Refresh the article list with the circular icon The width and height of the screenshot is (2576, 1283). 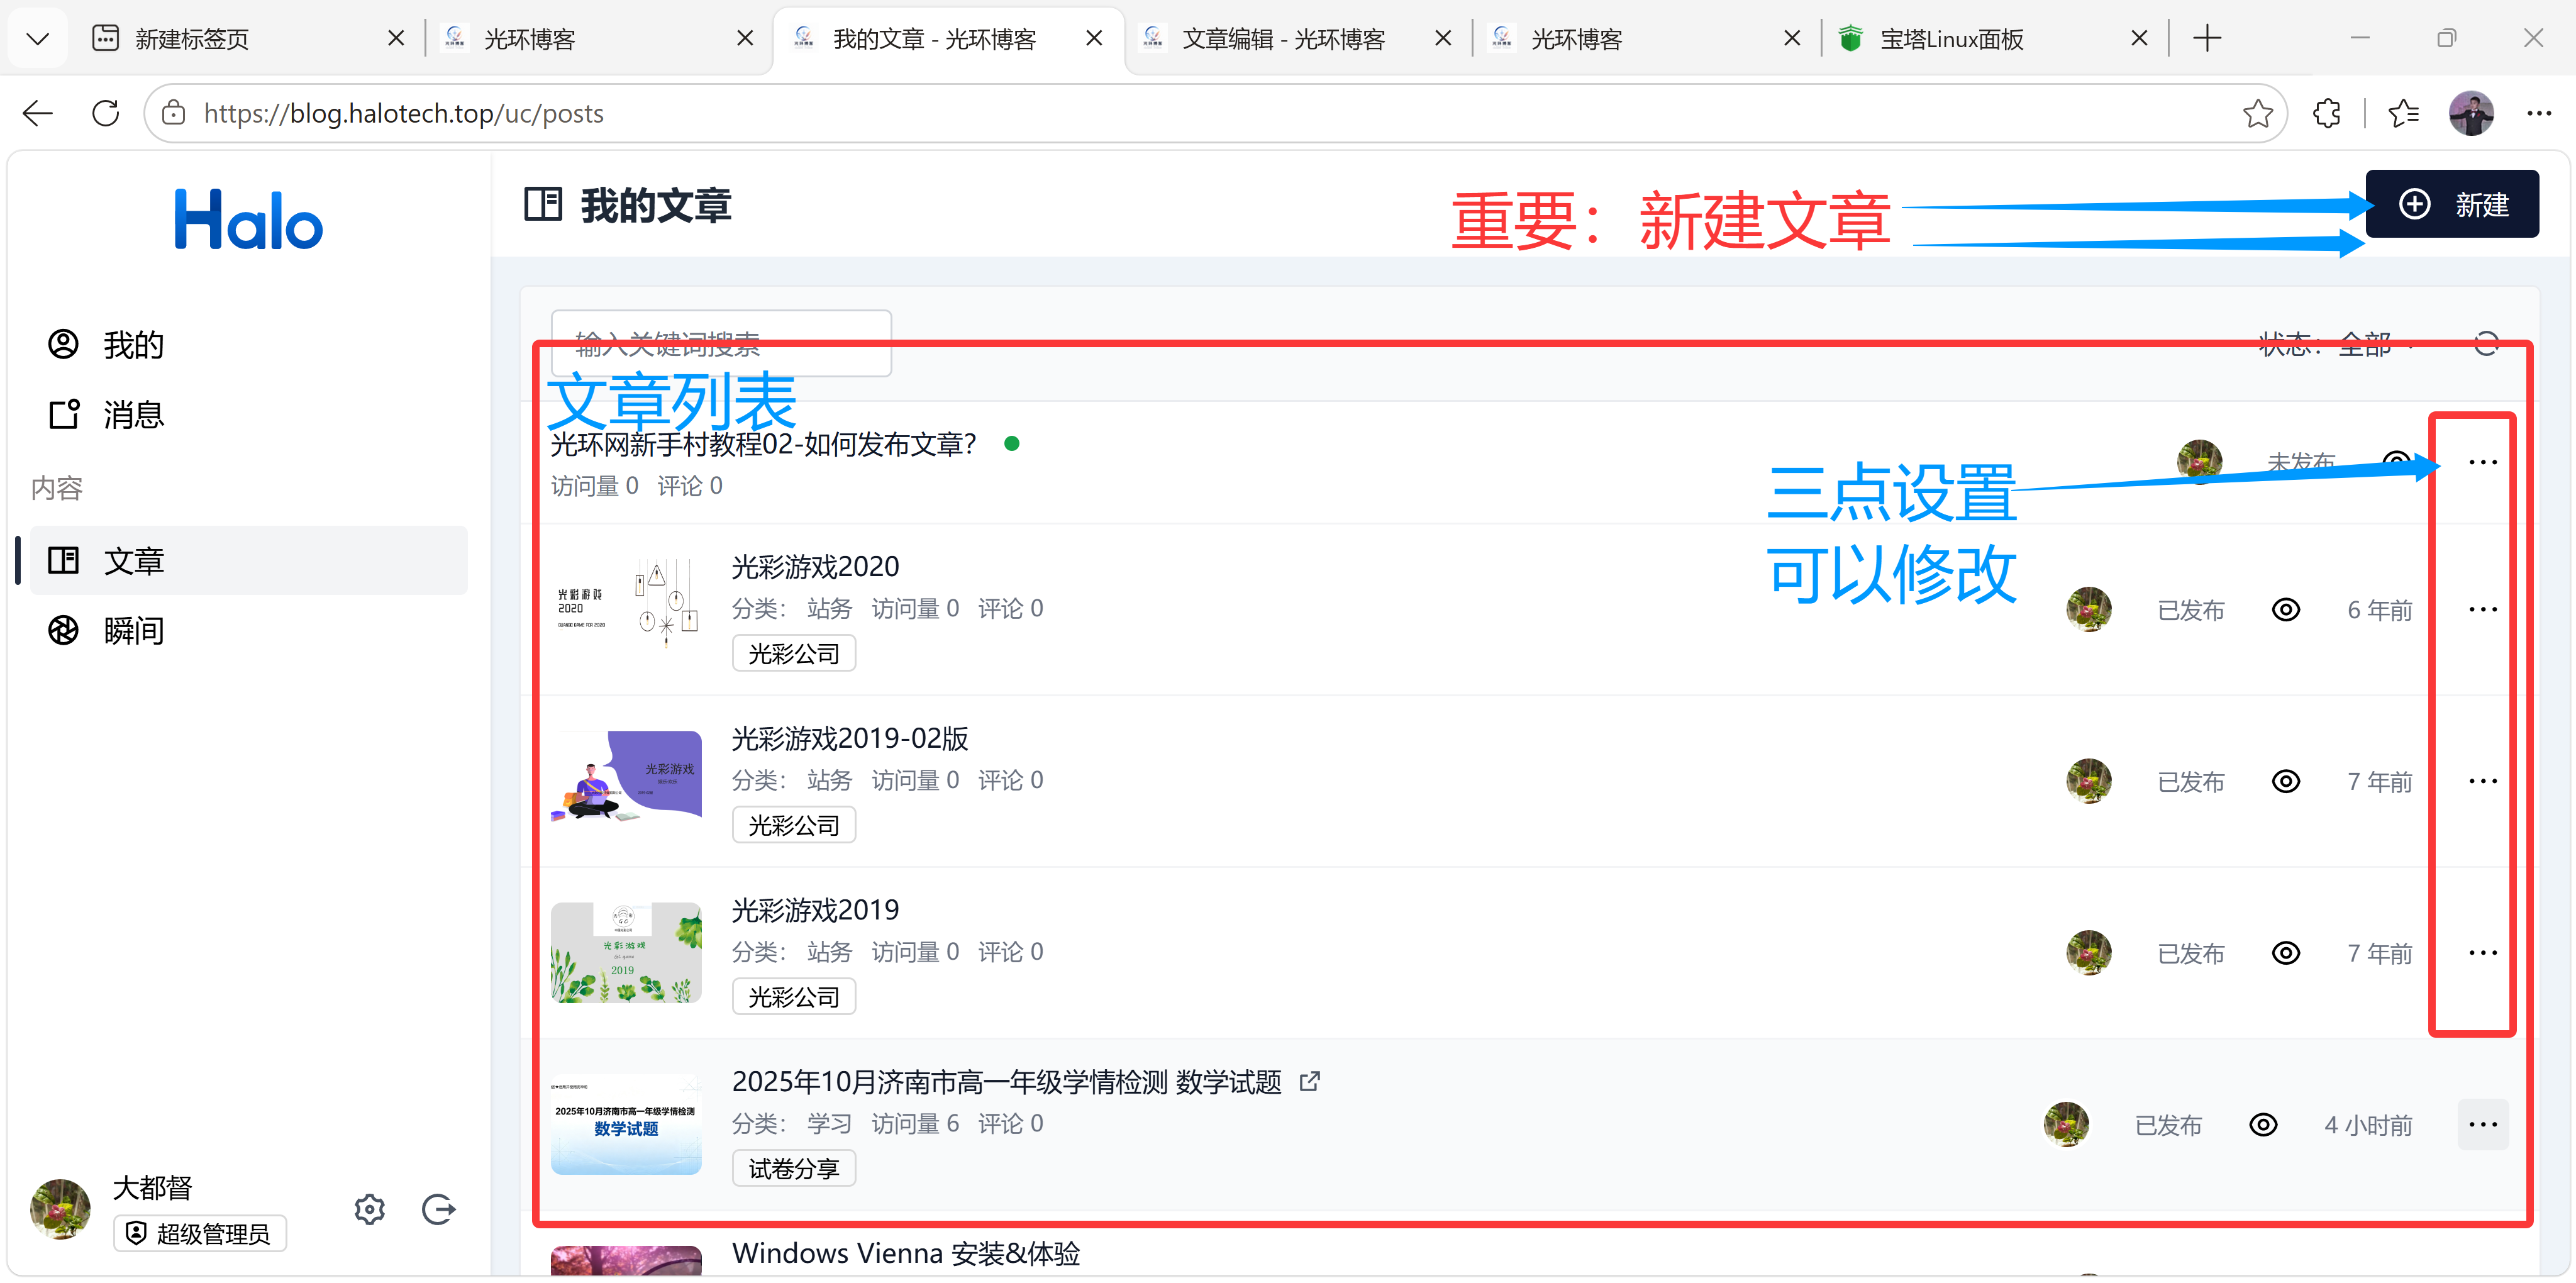2486,344
